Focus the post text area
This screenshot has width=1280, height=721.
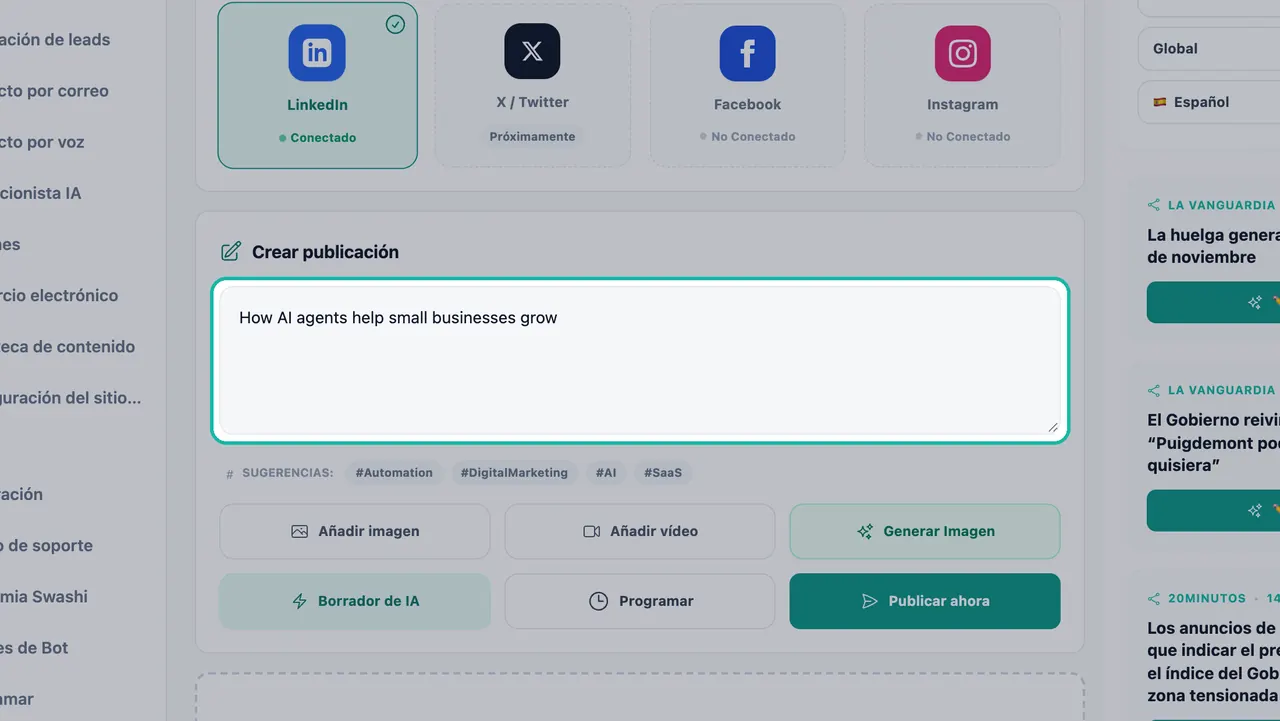coord(640,360)
